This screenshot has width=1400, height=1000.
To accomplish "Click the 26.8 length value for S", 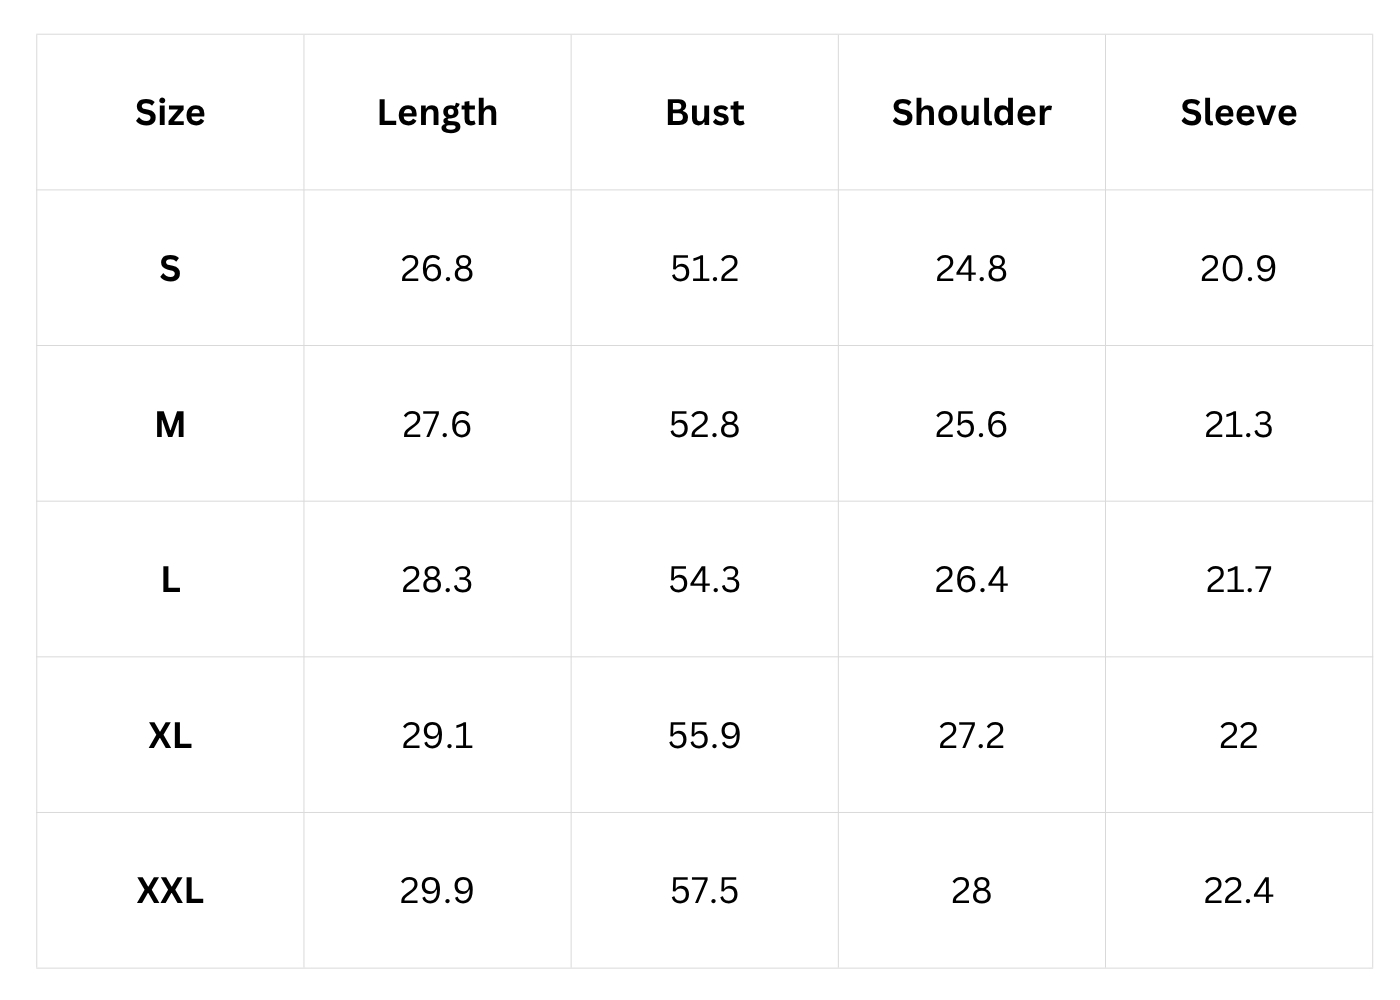I will [x=437, y=268].
